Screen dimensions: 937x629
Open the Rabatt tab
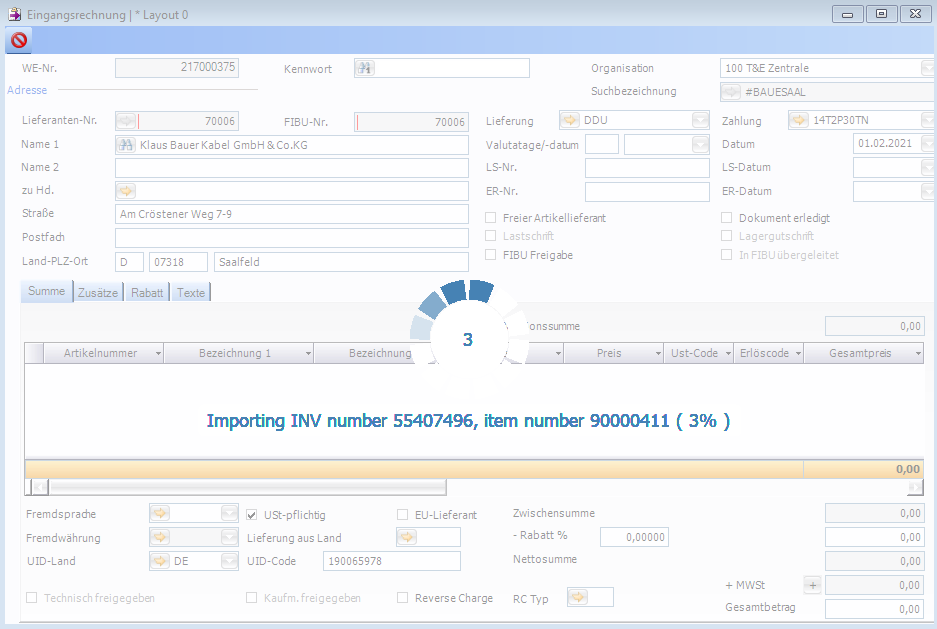[147, 292]
